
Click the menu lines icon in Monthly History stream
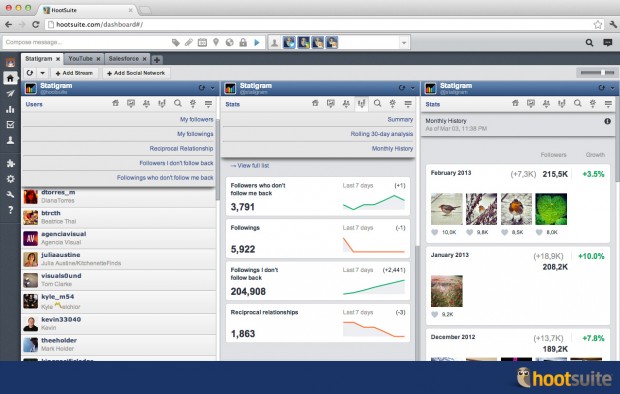[x=608, y=104]
